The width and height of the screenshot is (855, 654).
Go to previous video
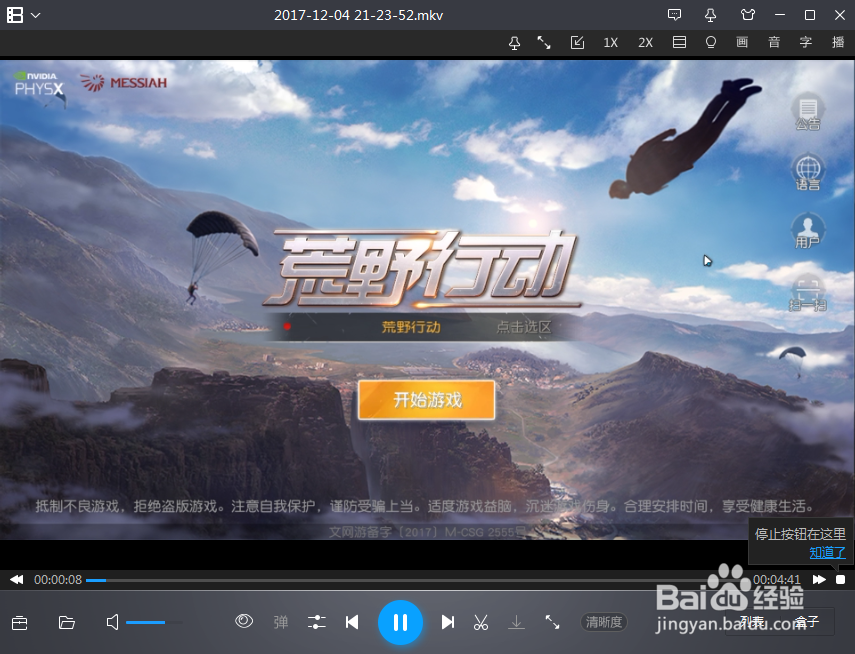[x=352, y=622]
